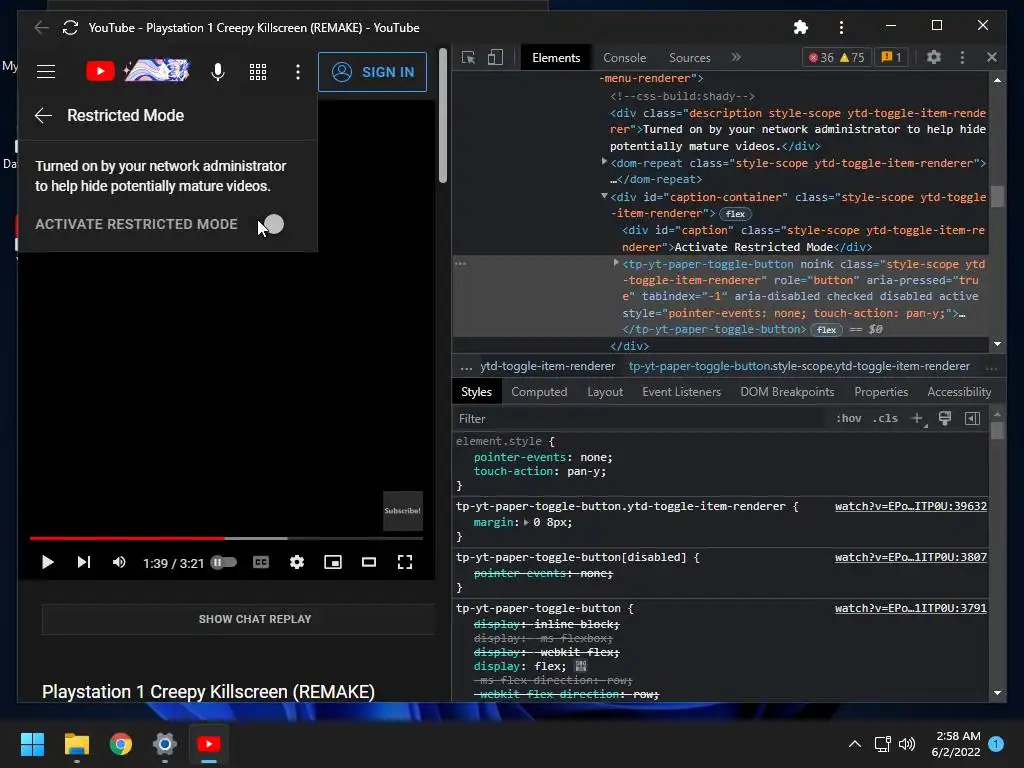The width and height of the screenshot is (1024, 768).
Task: Open errors and warnings counter
Action: coord(837,57)
